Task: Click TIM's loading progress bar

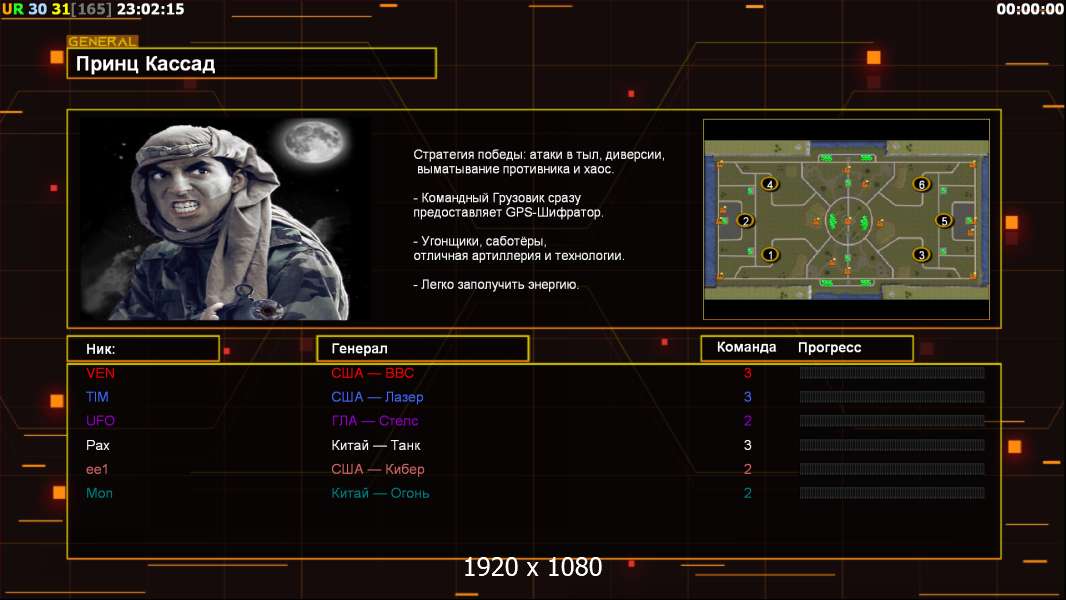Action: (892, 397)
